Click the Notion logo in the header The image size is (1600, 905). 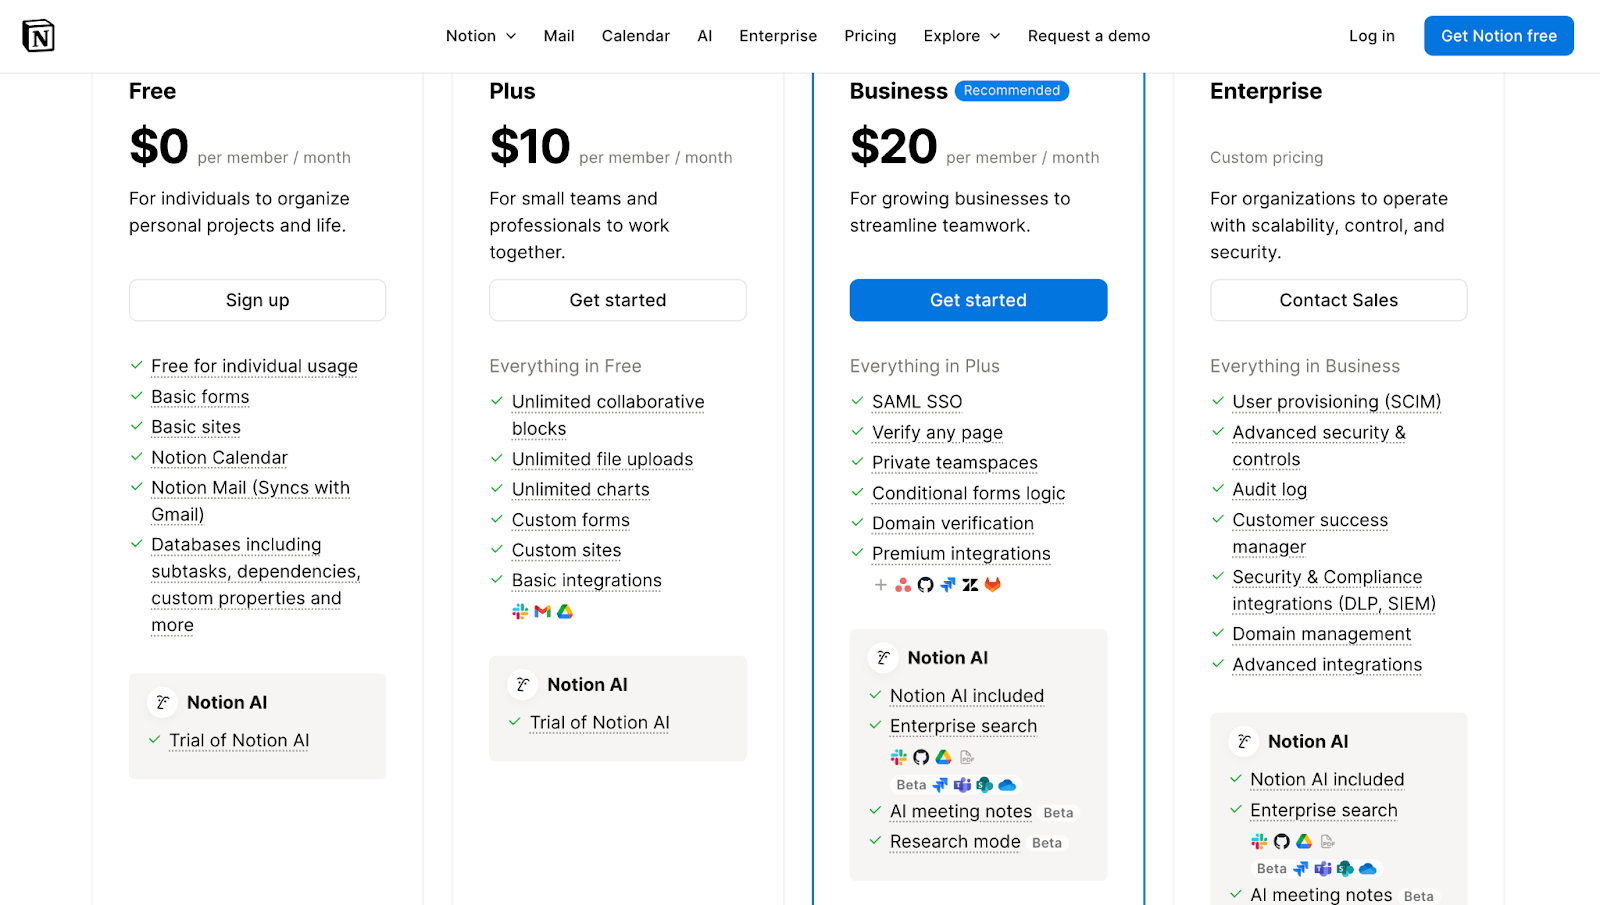[38, 36]
